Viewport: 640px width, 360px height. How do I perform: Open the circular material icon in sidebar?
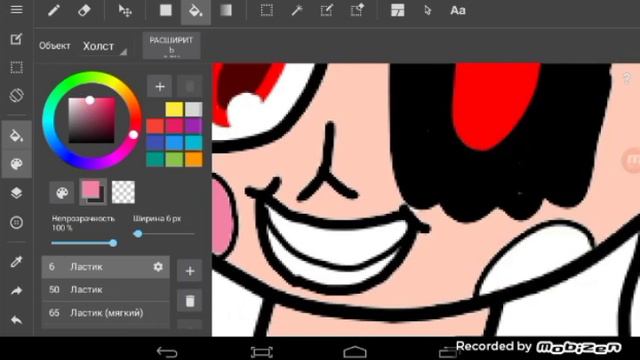16,222
